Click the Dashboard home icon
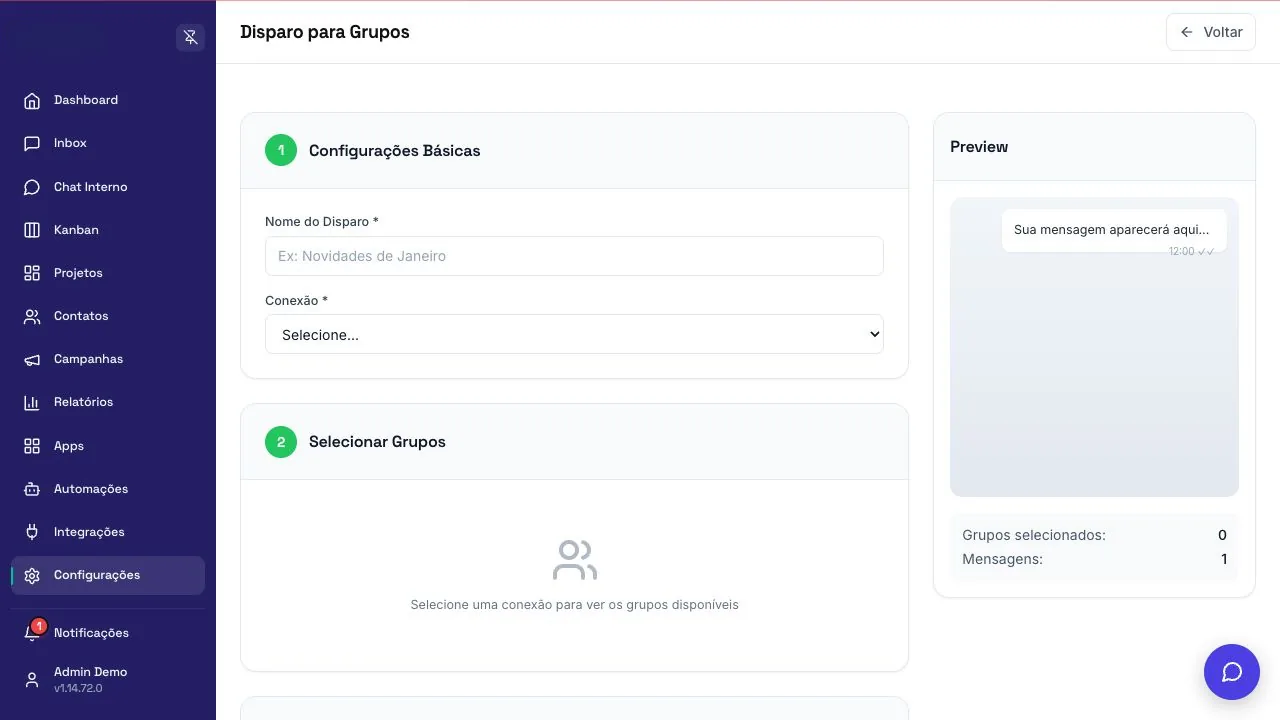Screen dimensions: 1280x720 pos(32,100)
